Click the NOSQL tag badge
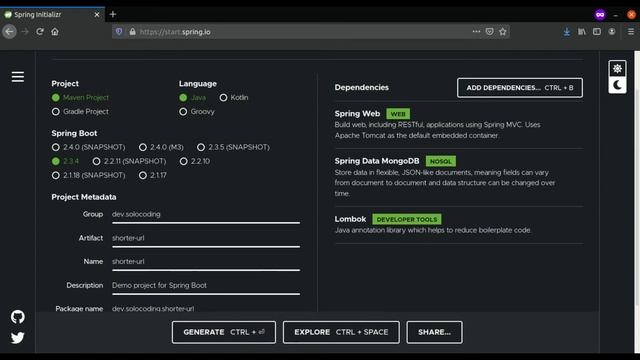The height and width of the screenshot is (360, 640). (441, 161)
